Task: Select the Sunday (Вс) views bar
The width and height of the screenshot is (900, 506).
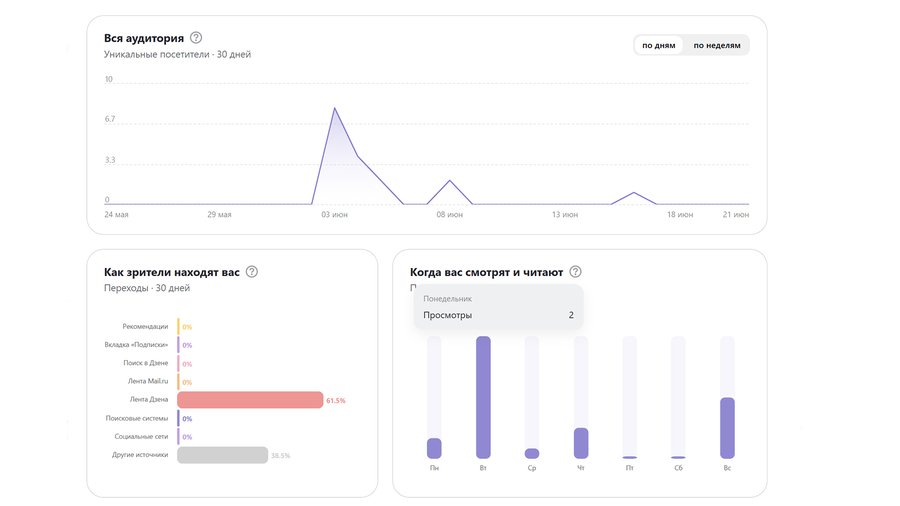Action: click(x=727, y=427)
